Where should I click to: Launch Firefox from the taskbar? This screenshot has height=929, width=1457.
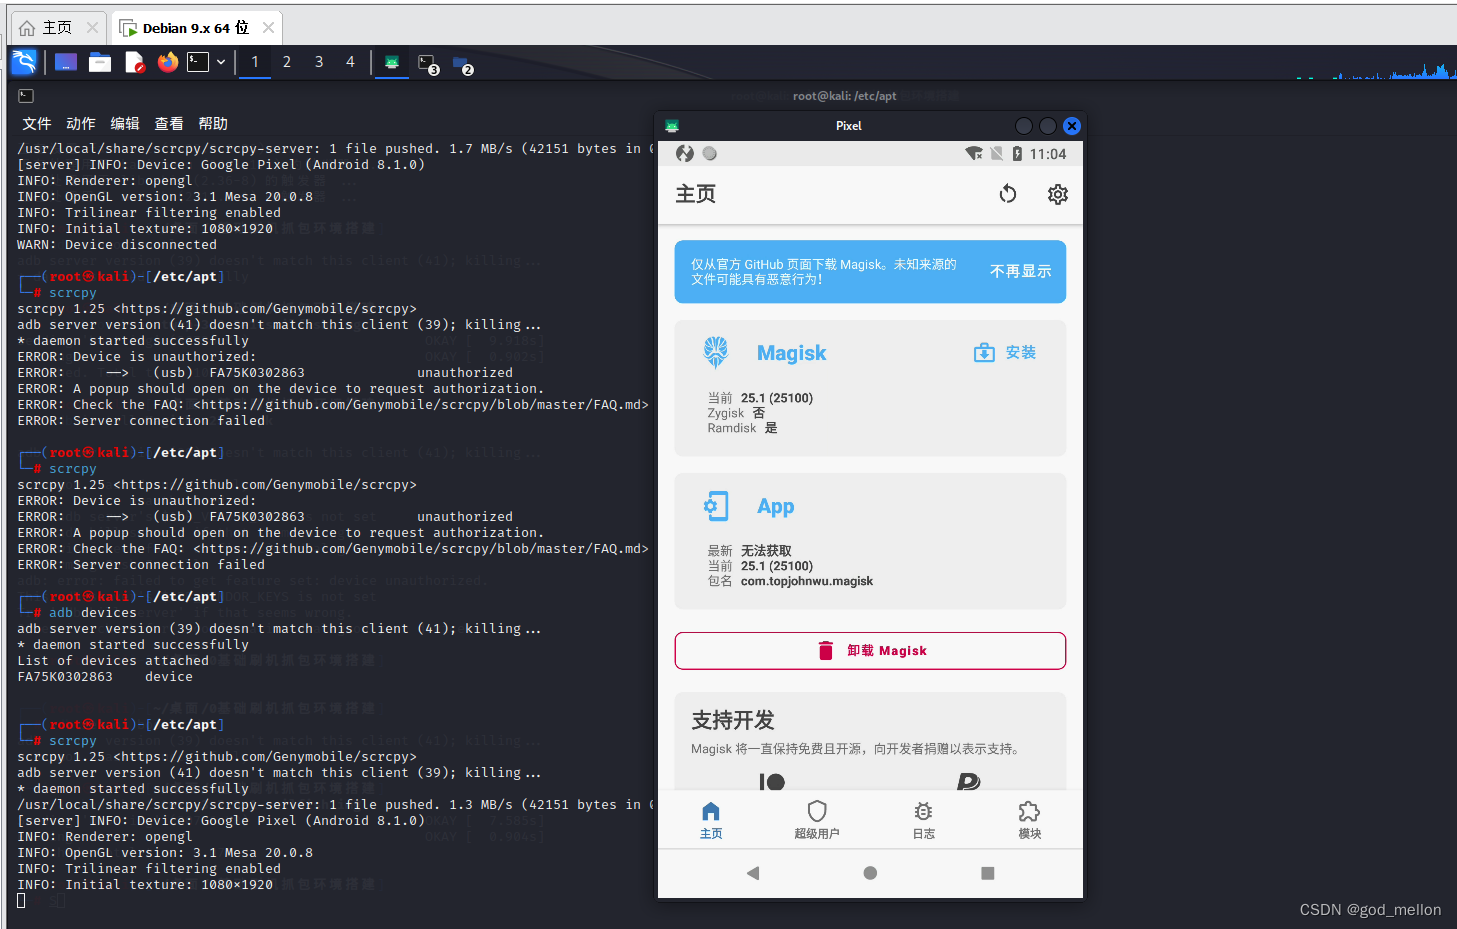click(168, 62)
